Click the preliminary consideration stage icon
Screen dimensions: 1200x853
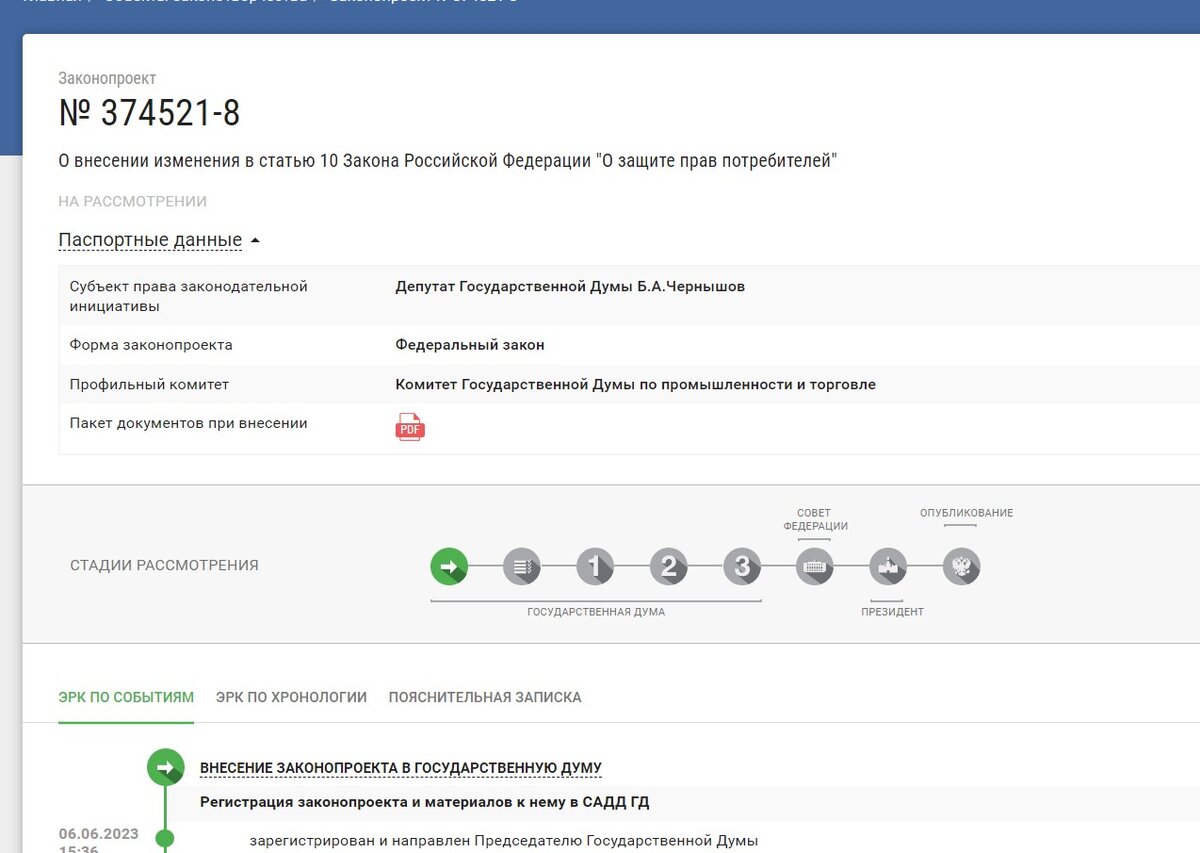tap(522, 566)
